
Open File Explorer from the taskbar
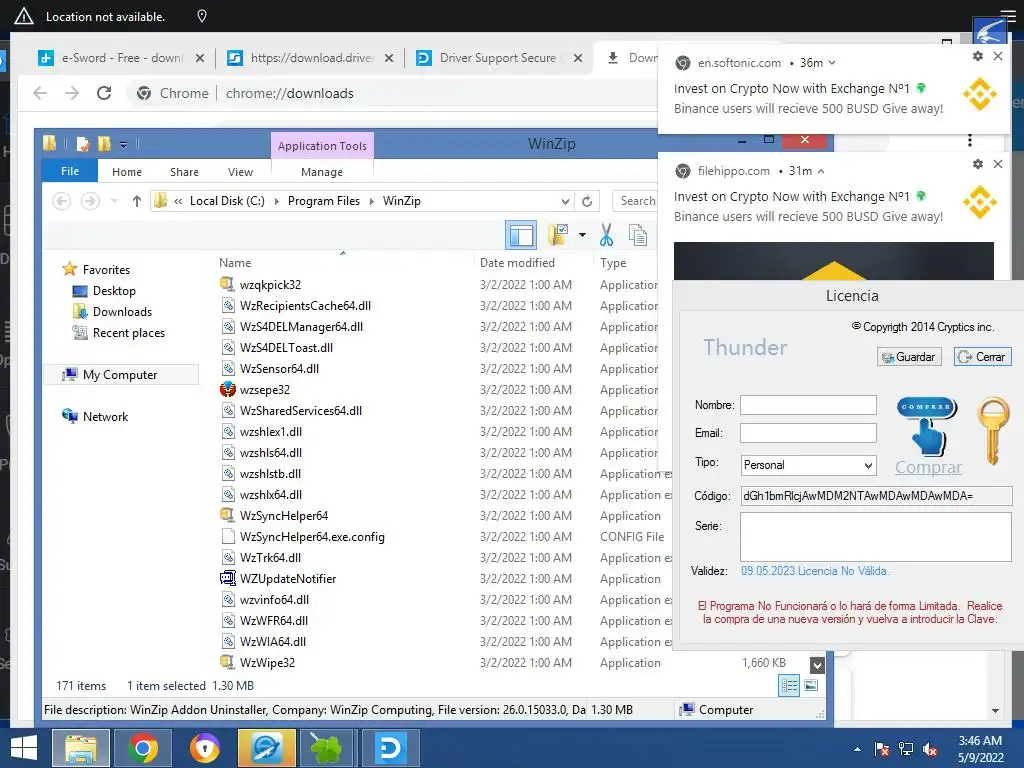tap(81, 748)
